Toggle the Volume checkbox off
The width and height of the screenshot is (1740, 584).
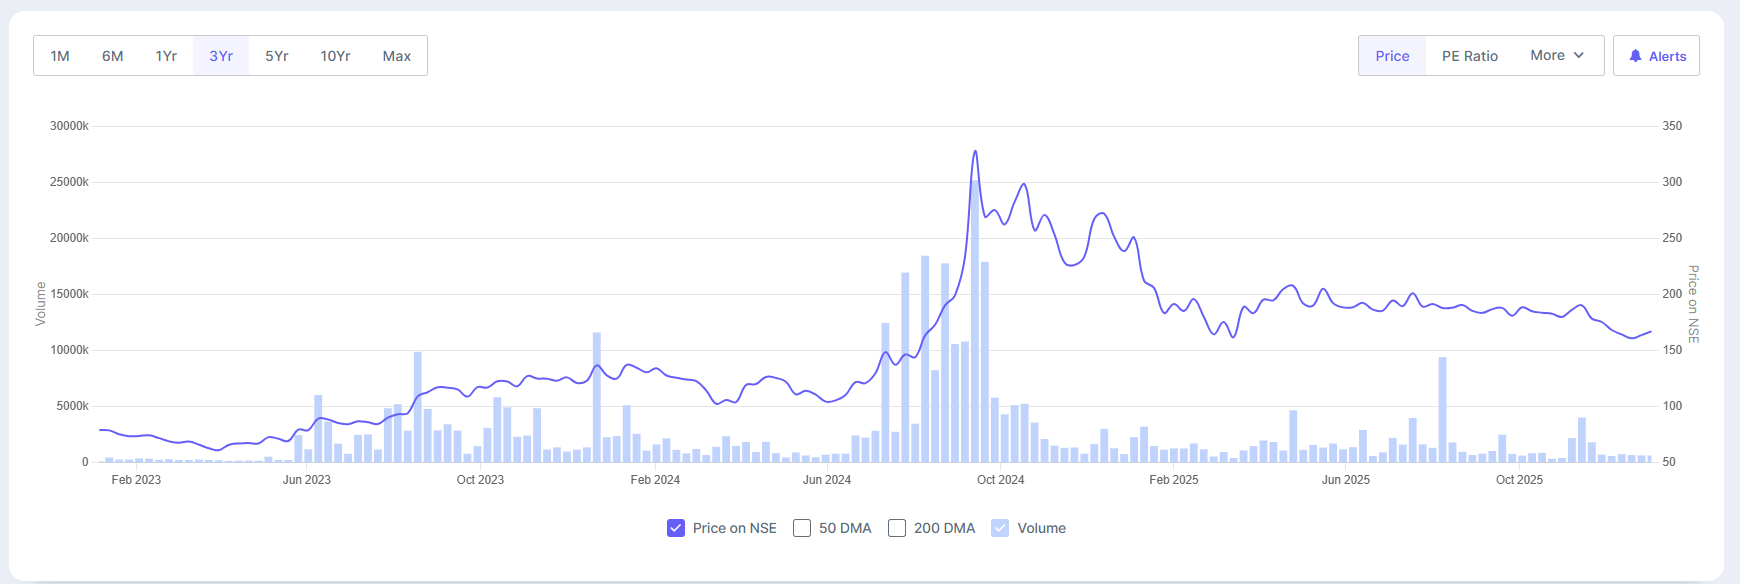1000,528
